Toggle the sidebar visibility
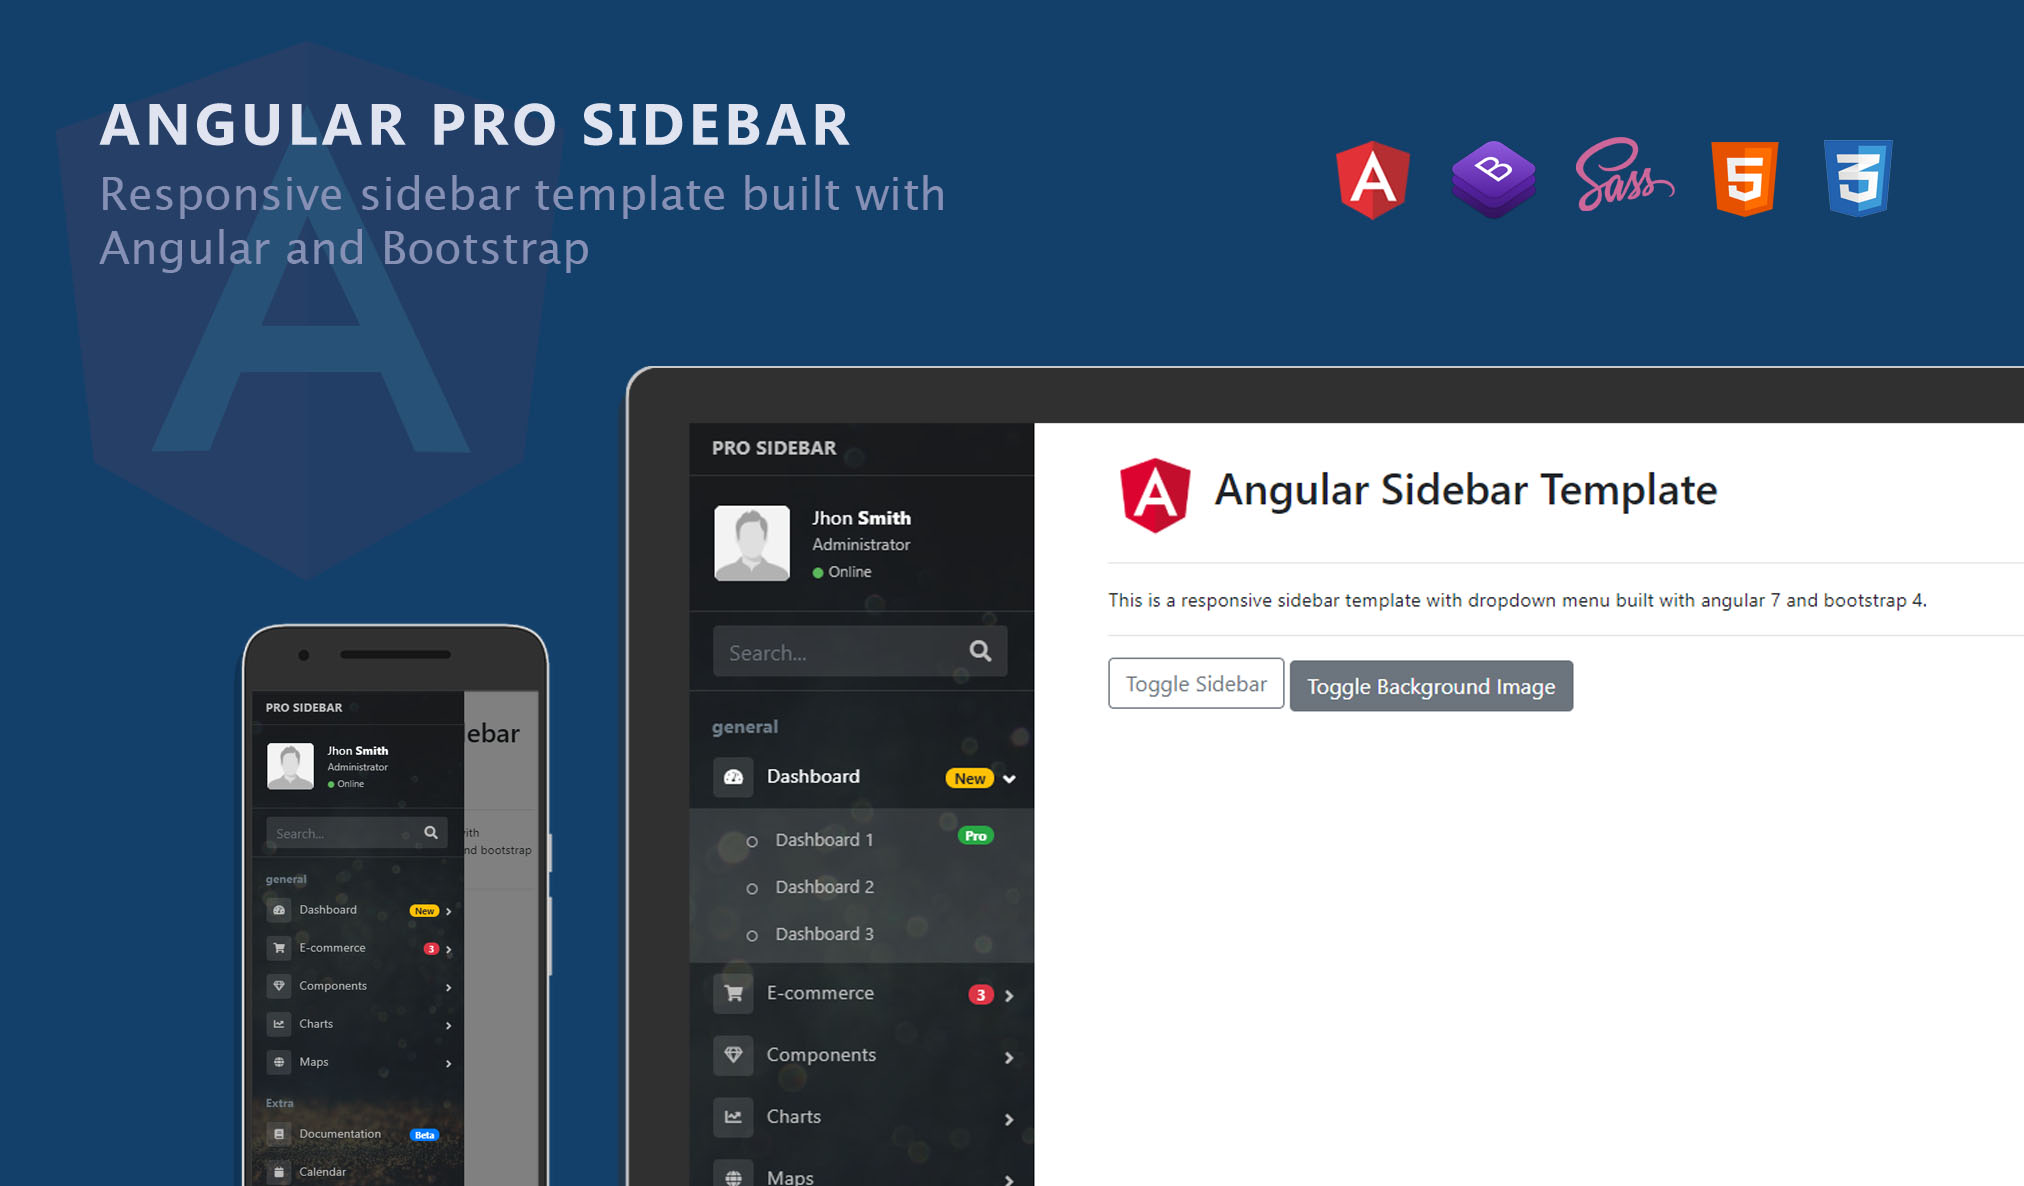This screenshot has width=2024, height=1186. click(1197, 685)
